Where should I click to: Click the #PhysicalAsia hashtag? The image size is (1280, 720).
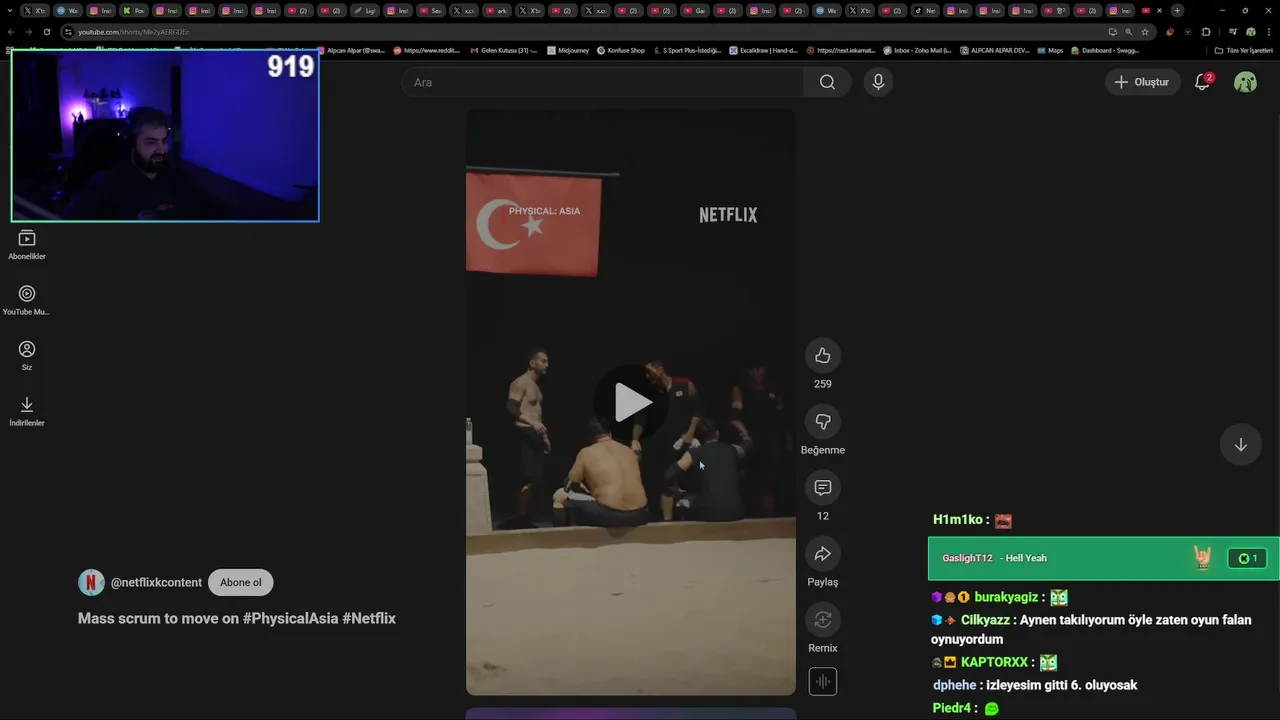290,618
